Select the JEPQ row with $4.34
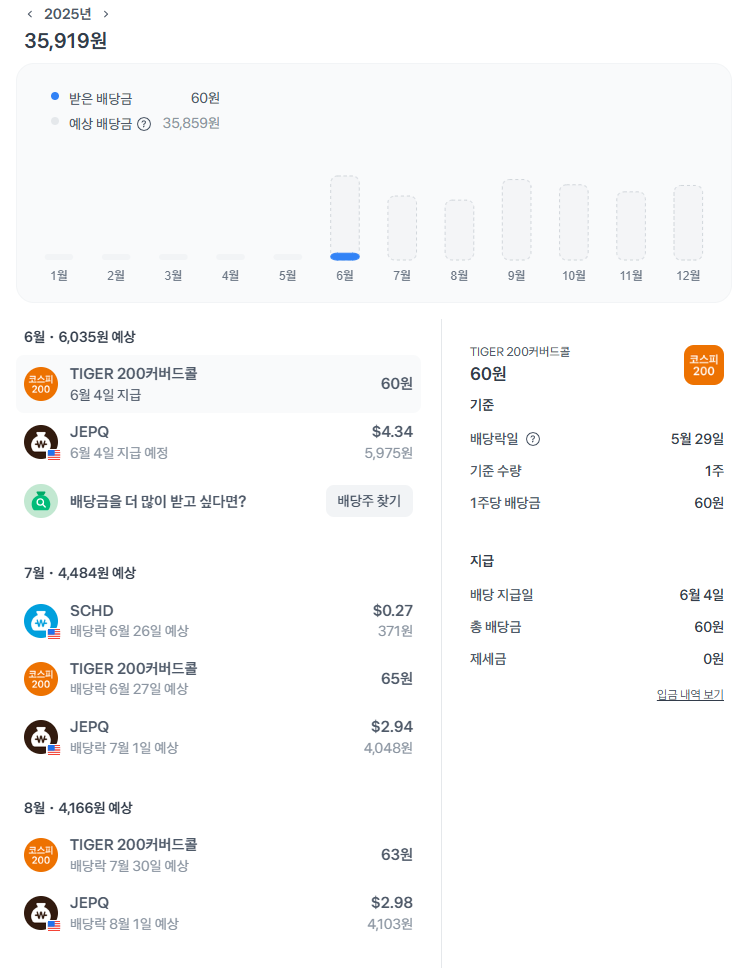This screenshot has height=968, width=753. click(218, 442)
